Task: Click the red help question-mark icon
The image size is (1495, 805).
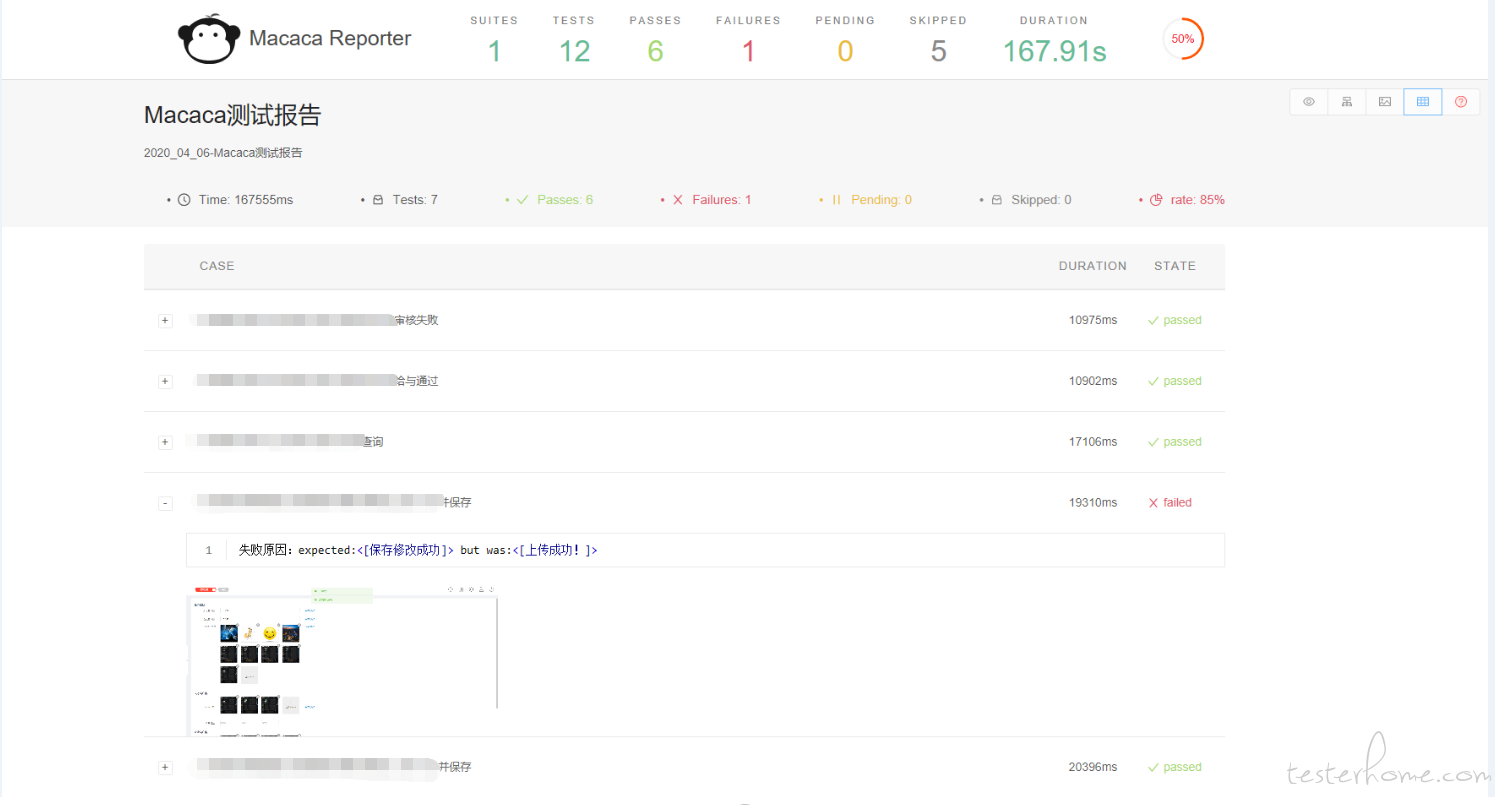Action: pos(1461,102)
